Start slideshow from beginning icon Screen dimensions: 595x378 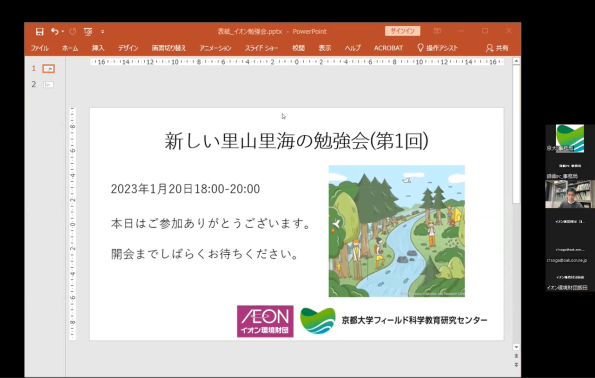pyautogui.click(x=88, y=32)
